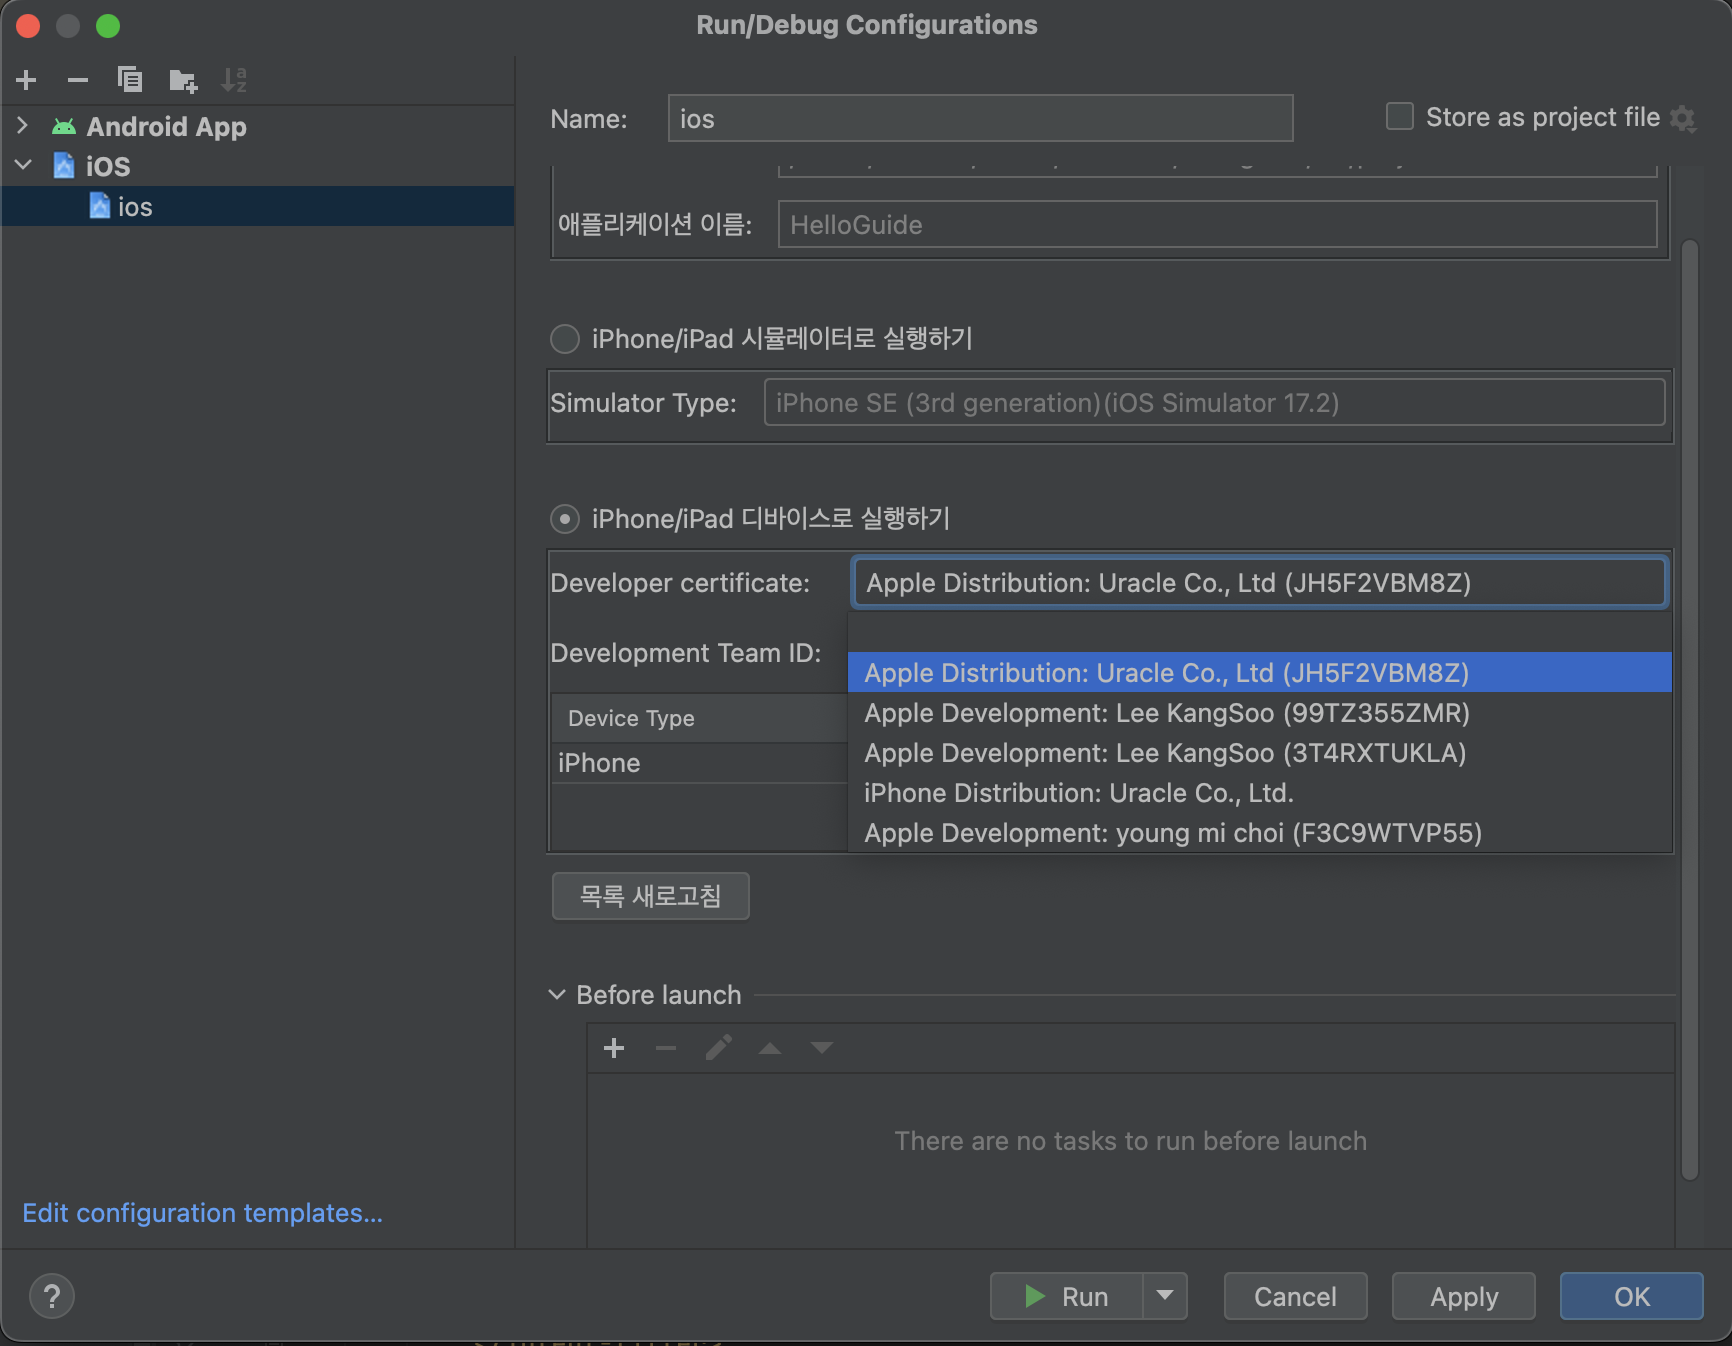Select iPhone/iPad 디바이스로 실행하기 radio button
Screen dimensions: 1732x1346
(x=565, y=519)
